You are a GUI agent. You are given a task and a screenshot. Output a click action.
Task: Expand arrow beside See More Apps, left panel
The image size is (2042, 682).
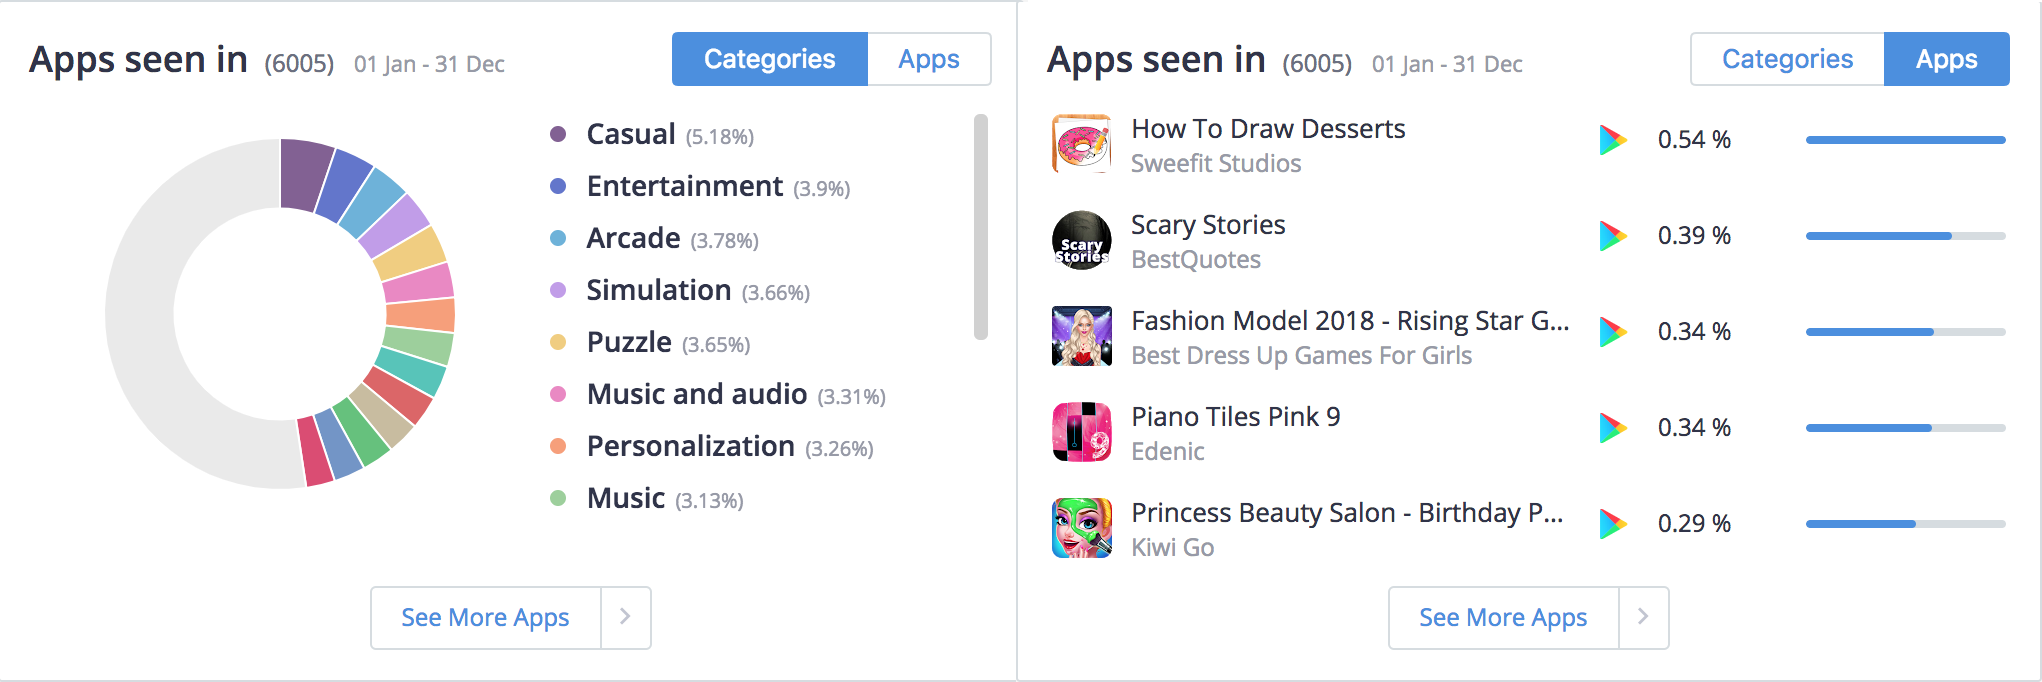coord(626,618)
